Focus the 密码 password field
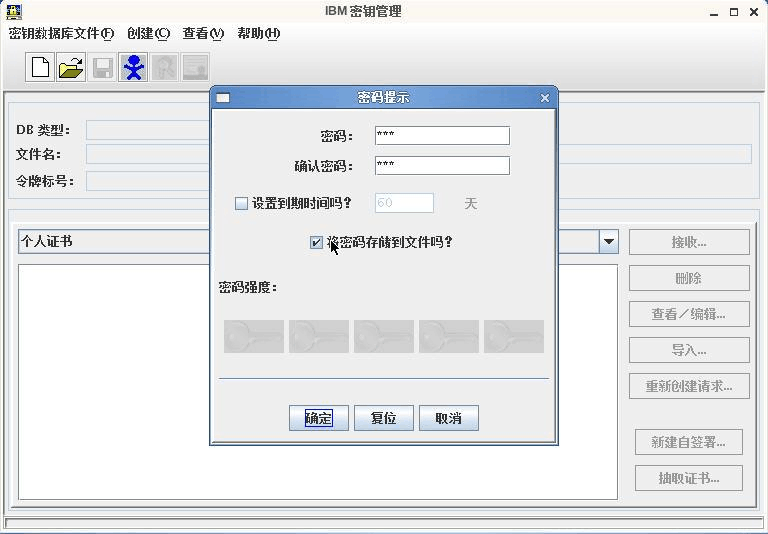 tap(442, 136)
